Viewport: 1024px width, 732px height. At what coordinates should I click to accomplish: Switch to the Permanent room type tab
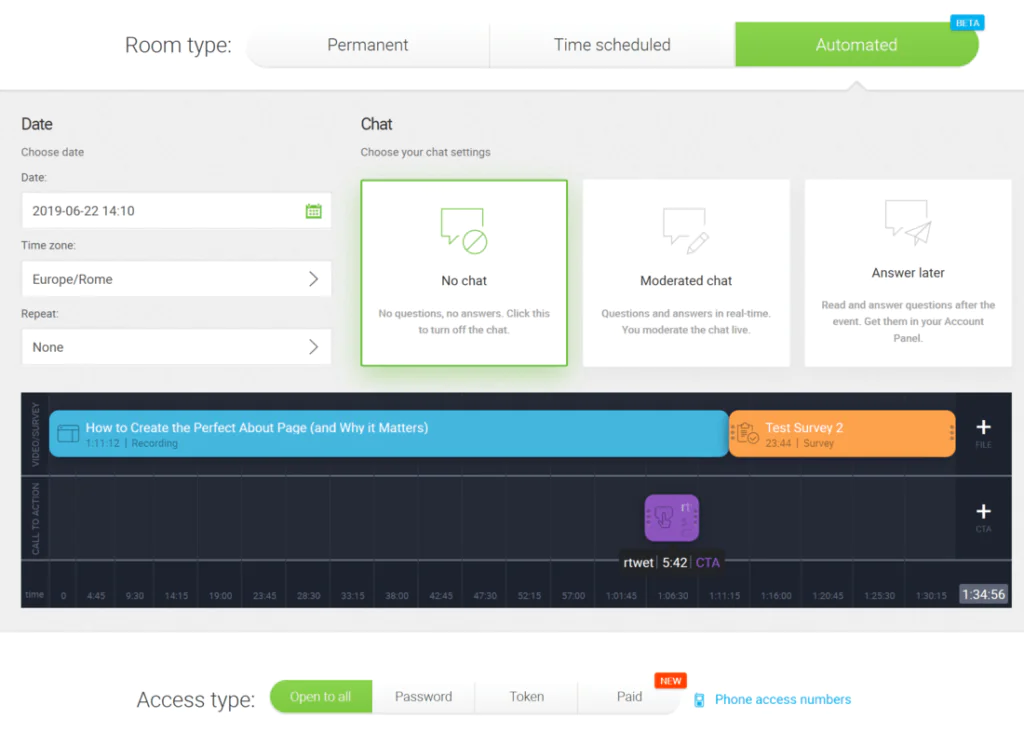[367, 45]
